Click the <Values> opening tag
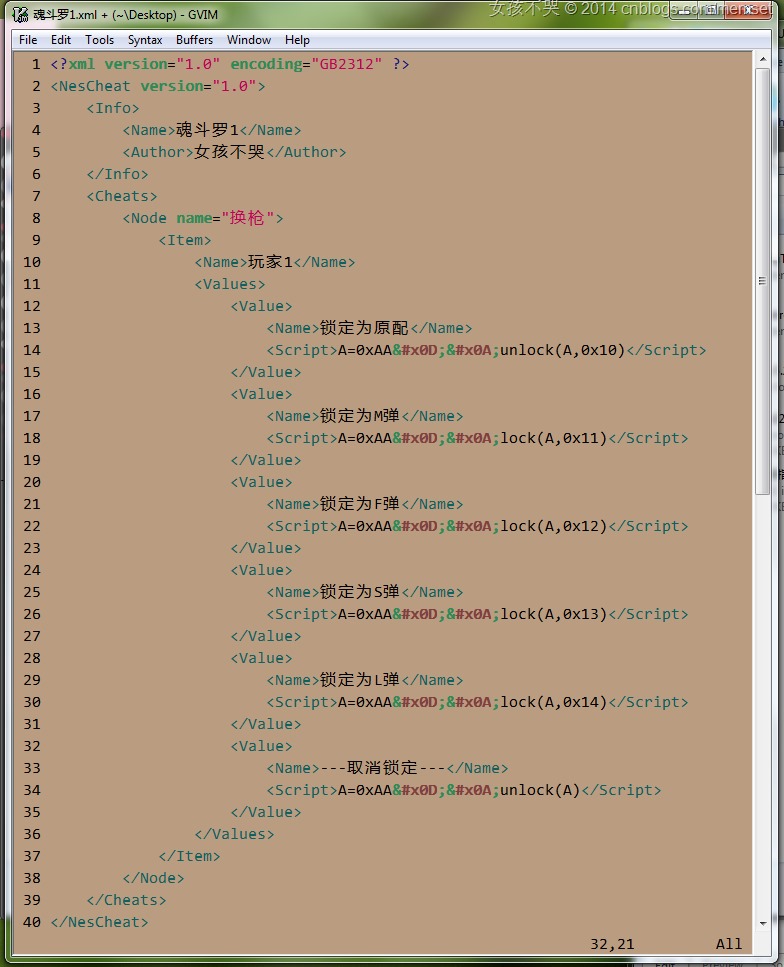The width and height of the screenshot is (784, 967). tap(230, 284)
